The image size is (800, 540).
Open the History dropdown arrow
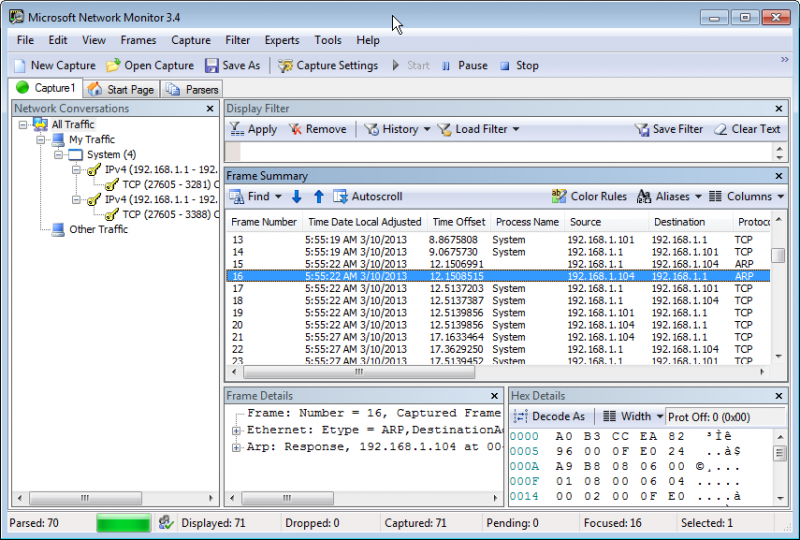427,130
